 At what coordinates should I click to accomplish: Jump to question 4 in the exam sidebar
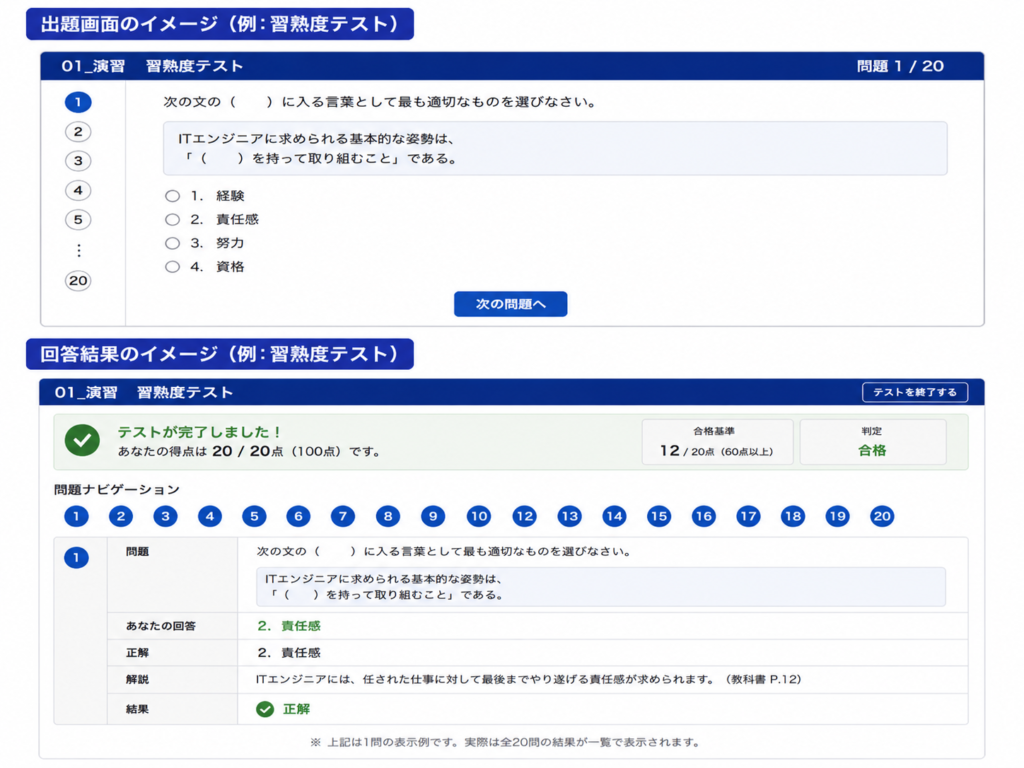point(78,190)
